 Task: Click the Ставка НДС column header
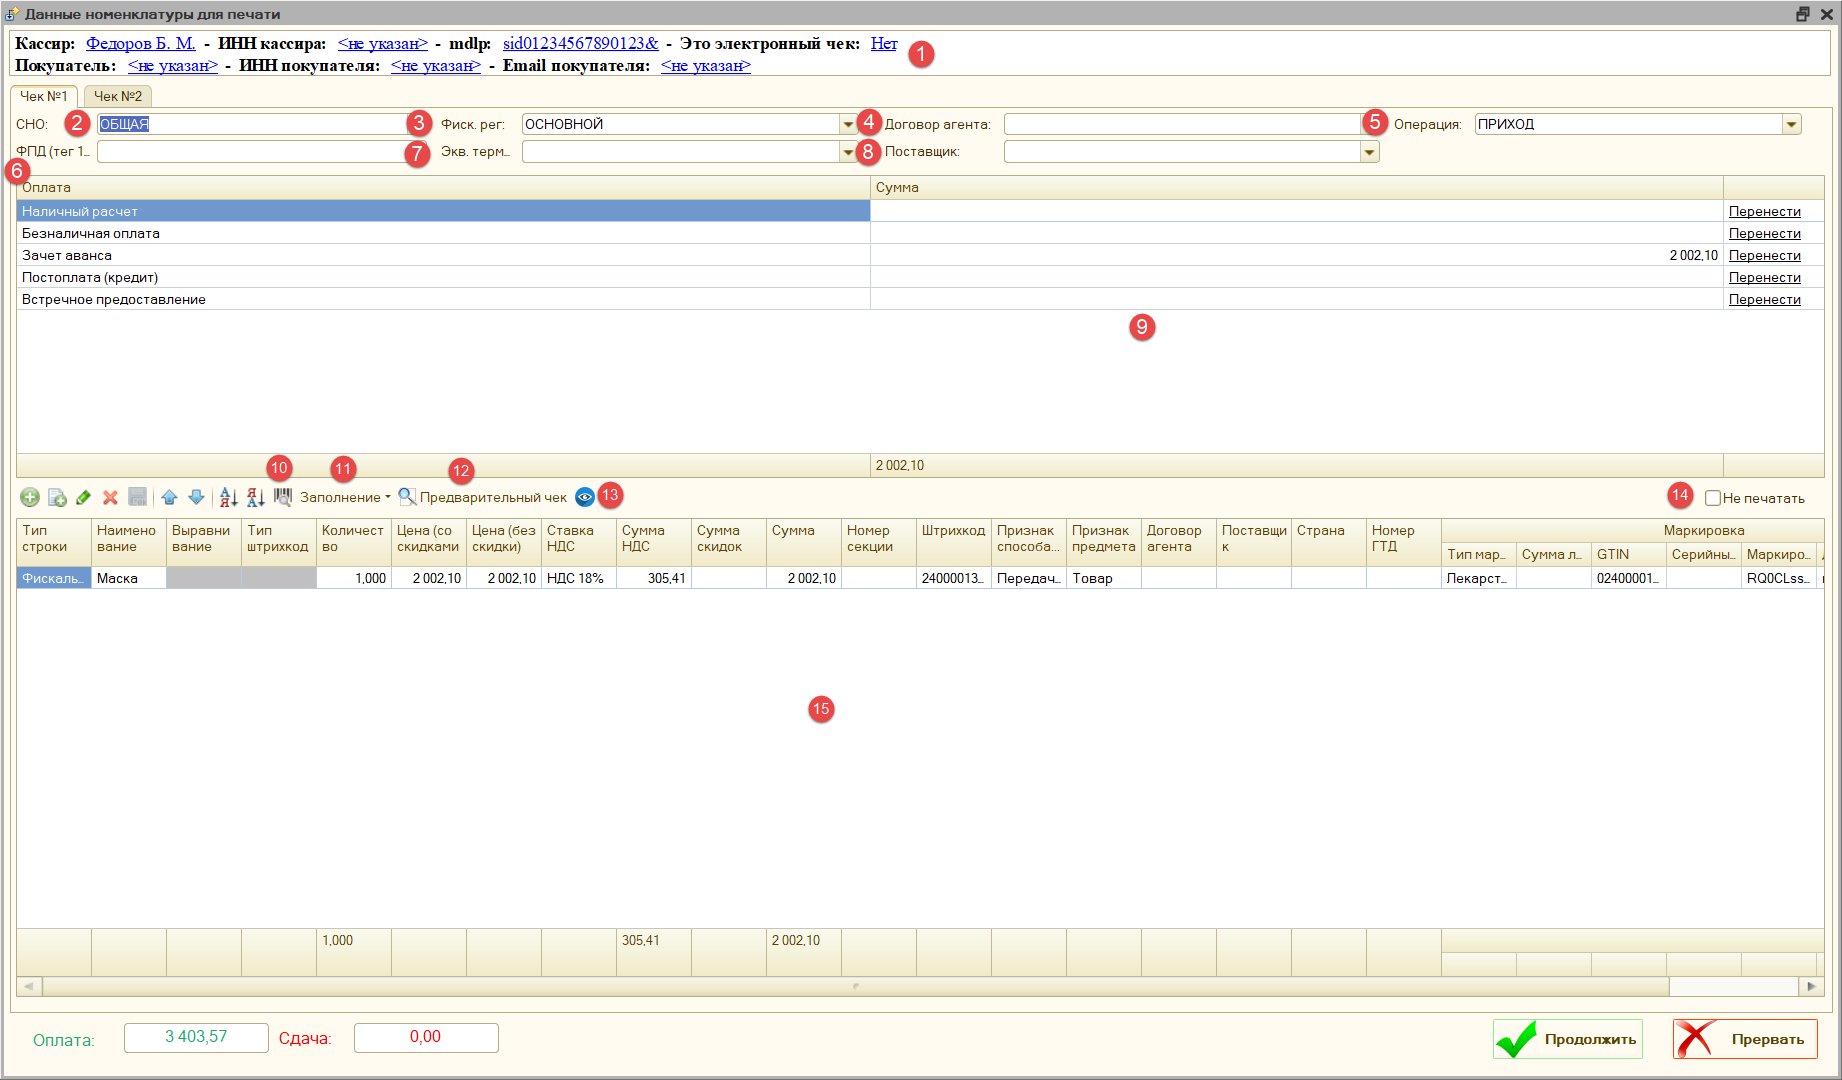(x=579, y=542)
